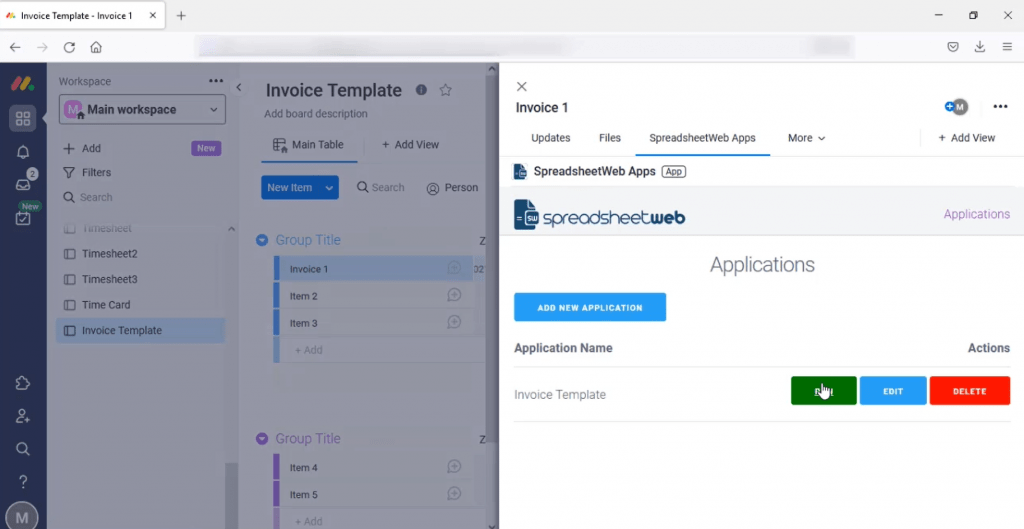Open the inbox icon with badge 2
This screenshot has width=1024, height=529.
click(x=23, y=185)
